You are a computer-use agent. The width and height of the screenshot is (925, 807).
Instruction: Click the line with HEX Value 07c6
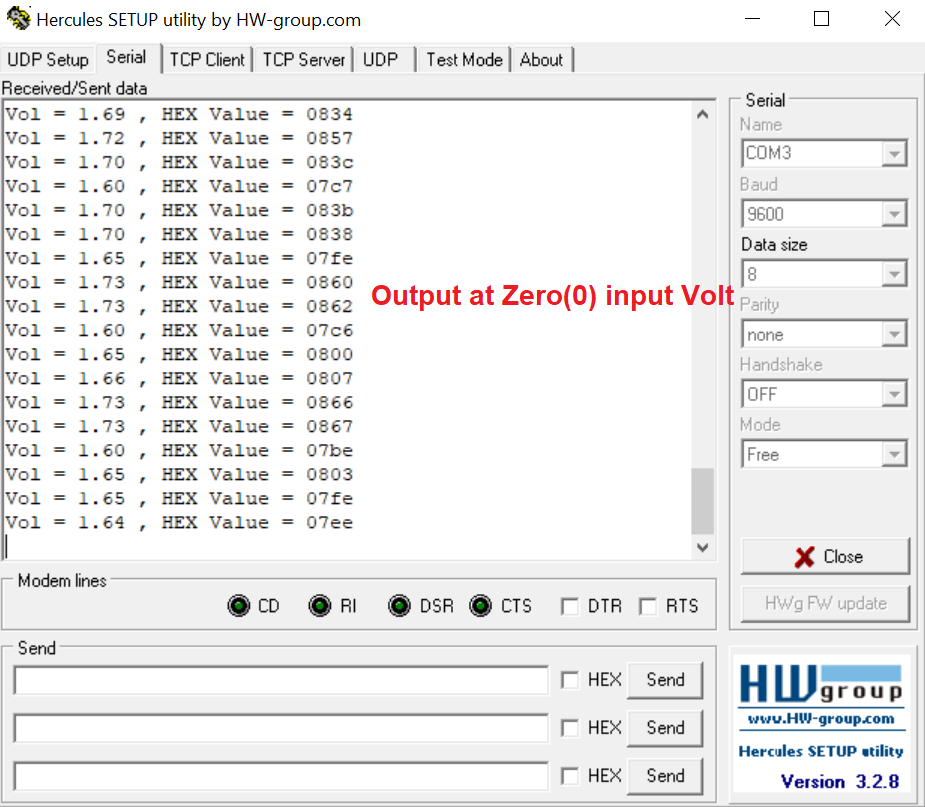click(x=179, y=330)
